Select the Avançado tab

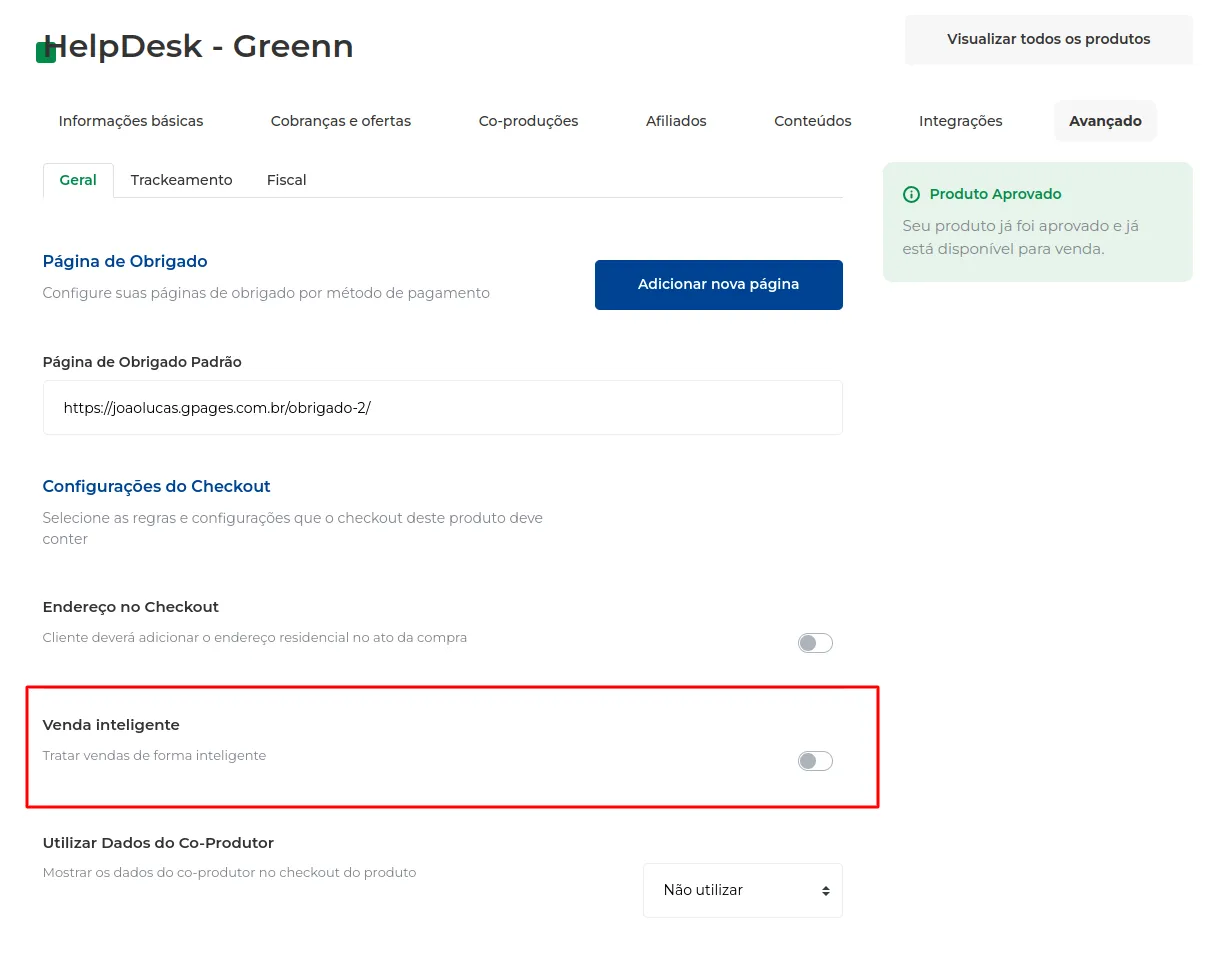tap(1105, 121)
